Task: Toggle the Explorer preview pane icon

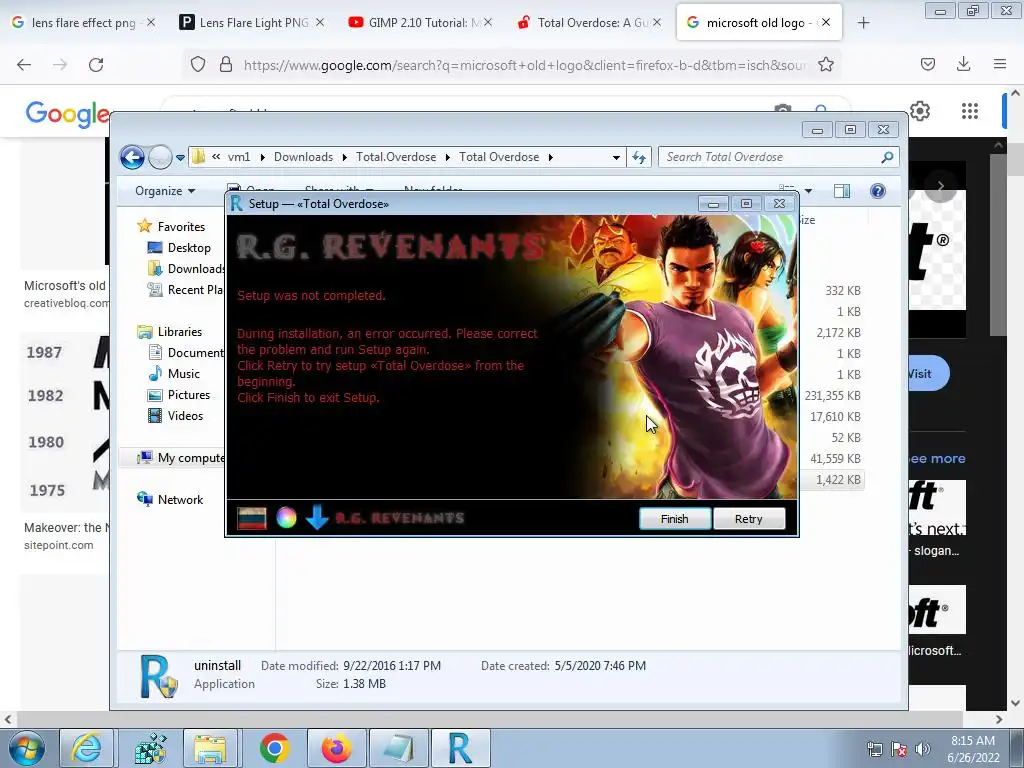Action: (x=842, y=191)
